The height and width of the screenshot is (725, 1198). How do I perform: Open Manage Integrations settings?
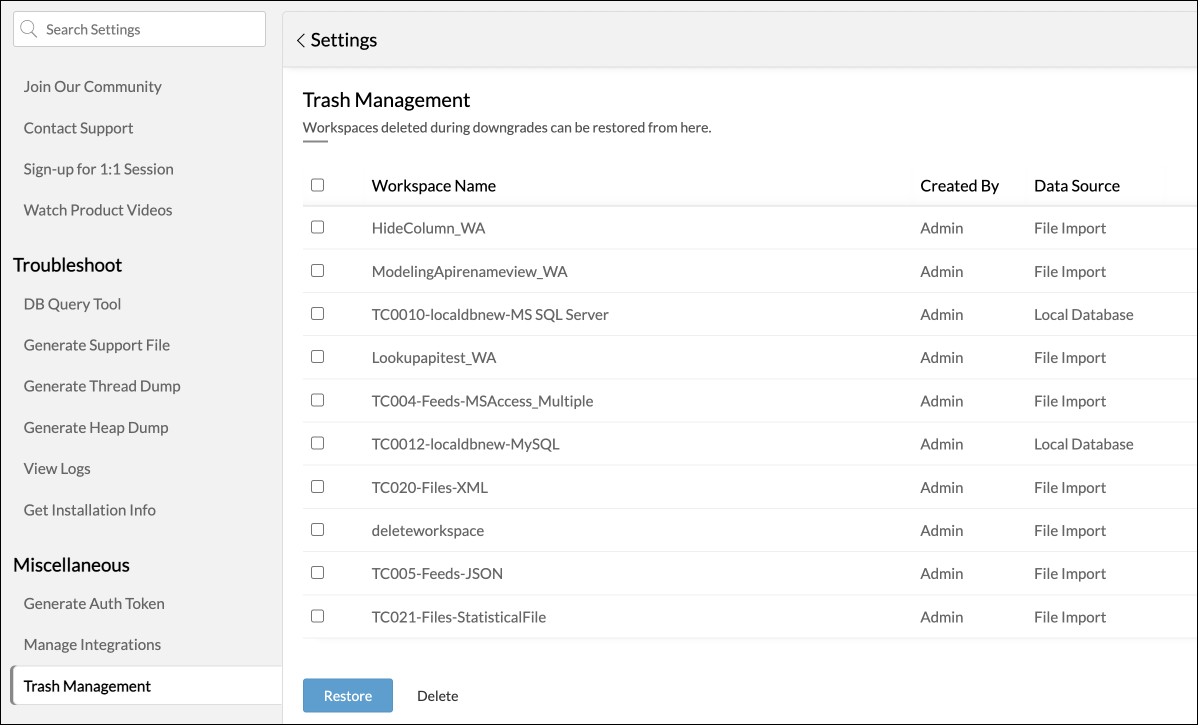92,645
